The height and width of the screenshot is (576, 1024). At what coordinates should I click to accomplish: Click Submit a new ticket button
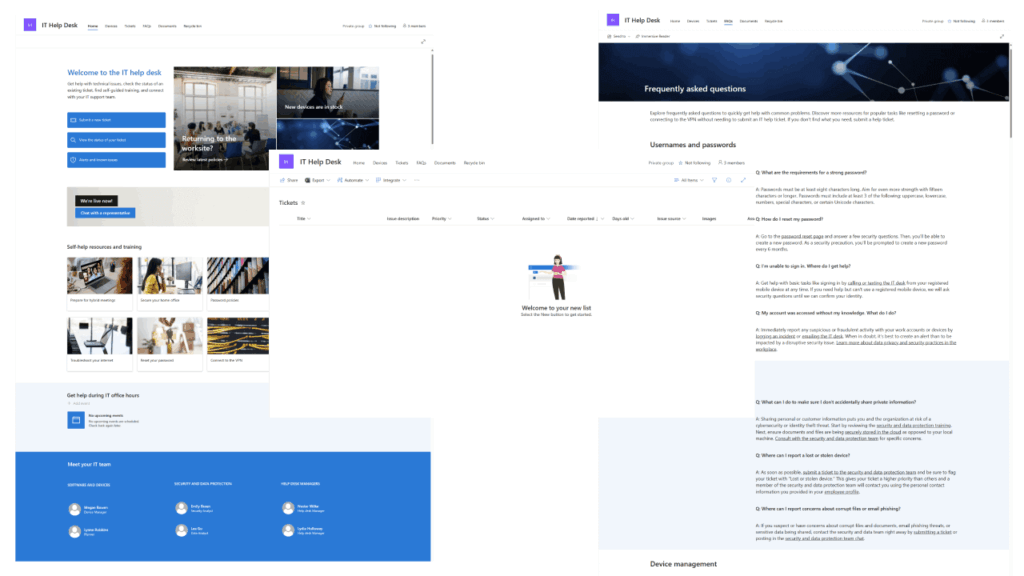[116, 120]
